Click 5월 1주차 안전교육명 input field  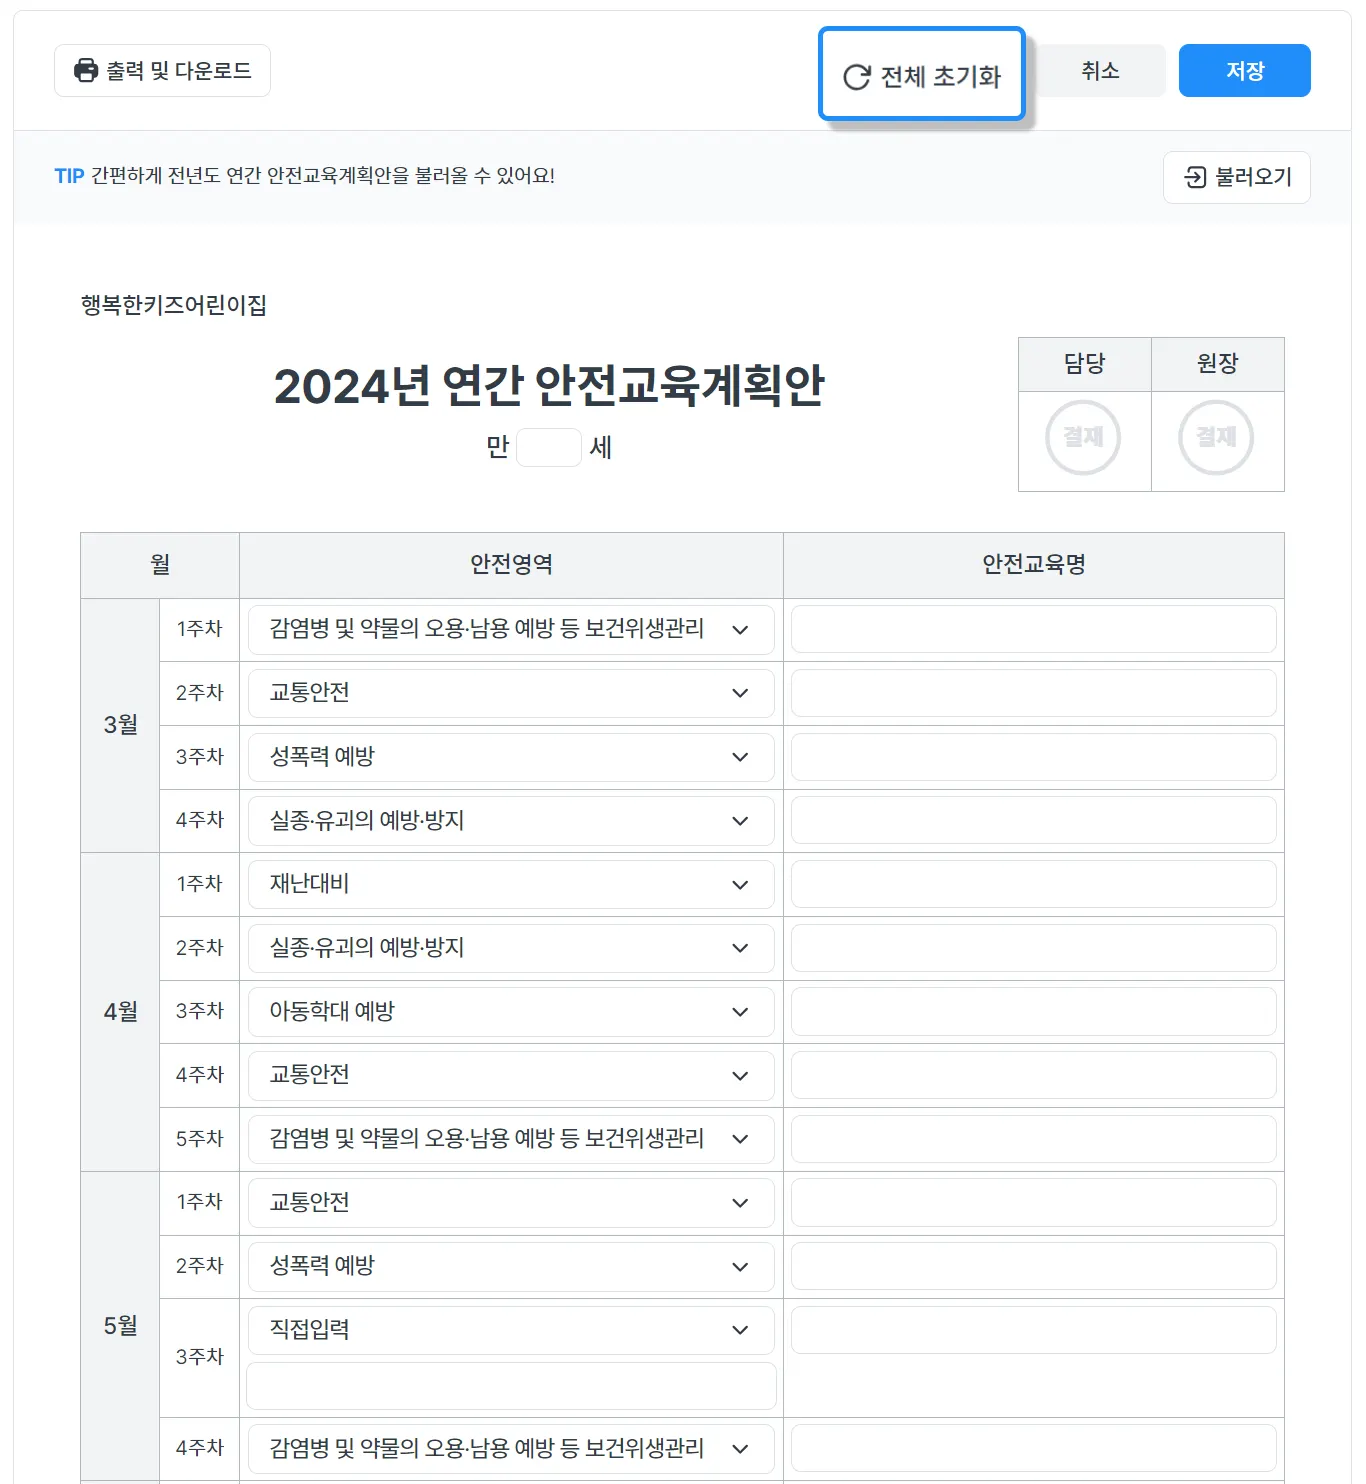[1034, 1203]
